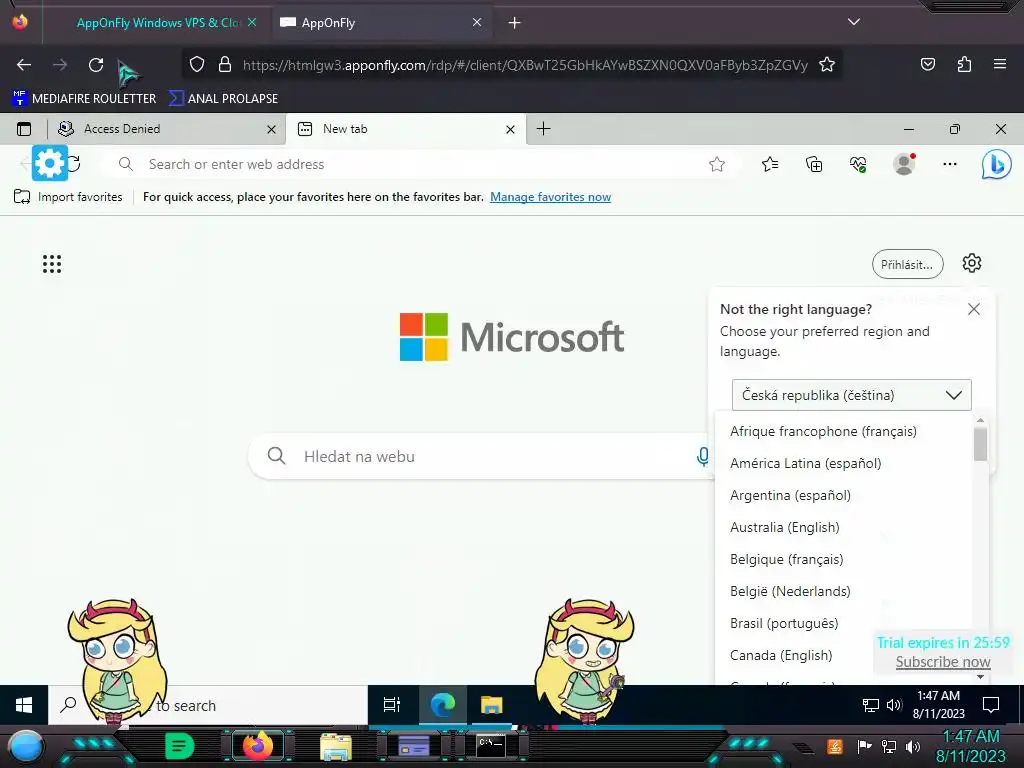Open Edge Settings and more ellipsis
Viewport: 1024px width, 768px height.
[950, 165]
